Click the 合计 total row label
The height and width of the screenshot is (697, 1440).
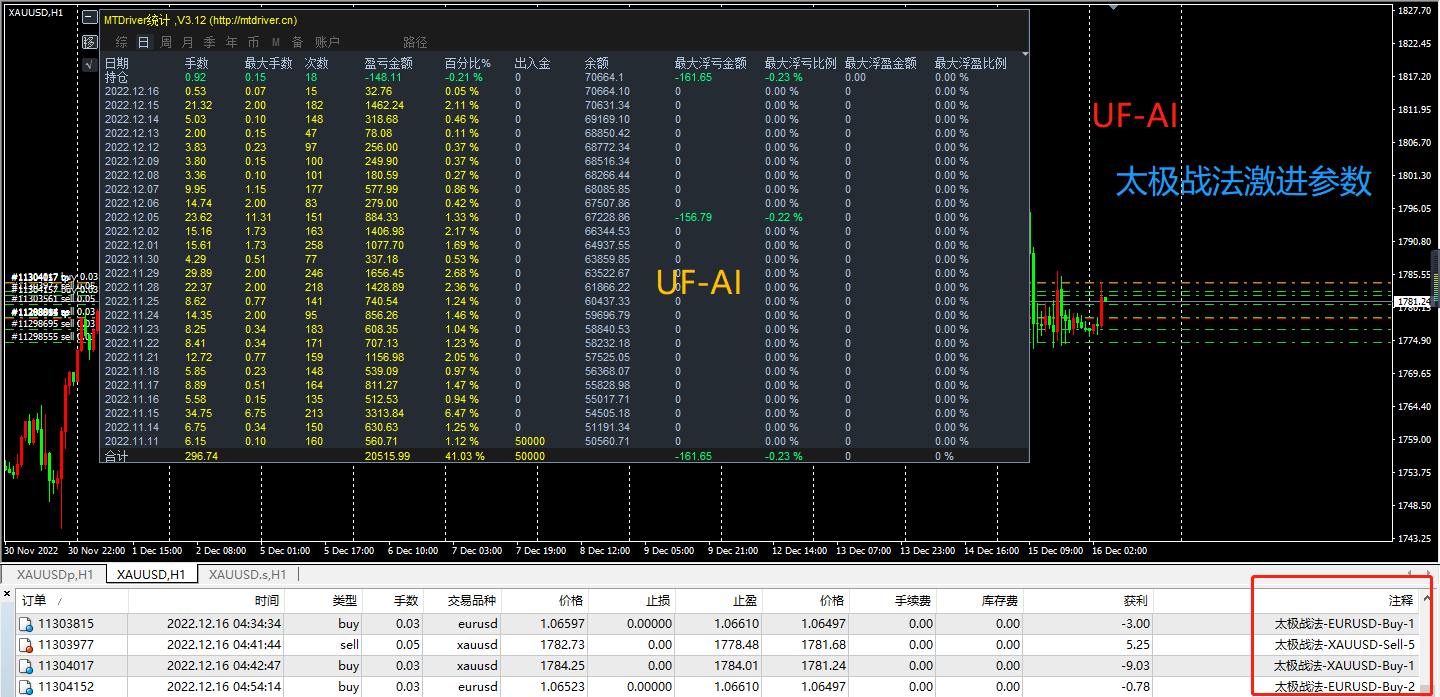[x=117, y=456]
